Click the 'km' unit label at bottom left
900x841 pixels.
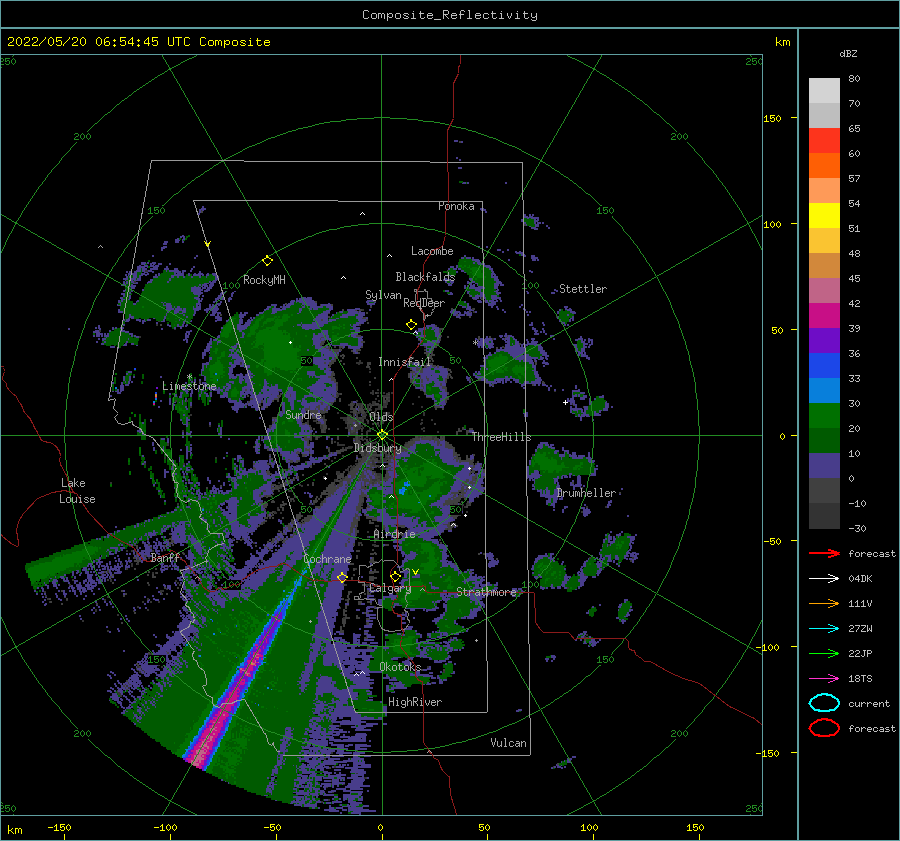[14, 830]
